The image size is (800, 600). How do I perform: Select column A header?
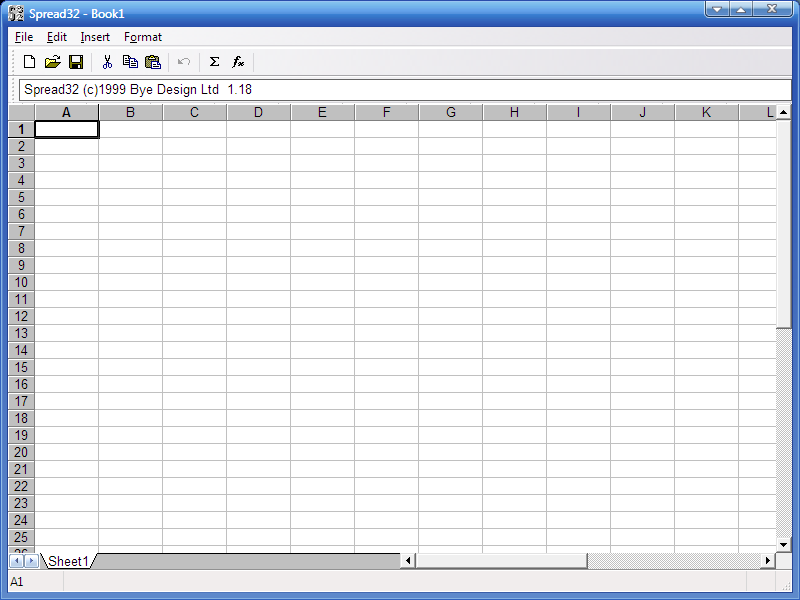point(66,112)
